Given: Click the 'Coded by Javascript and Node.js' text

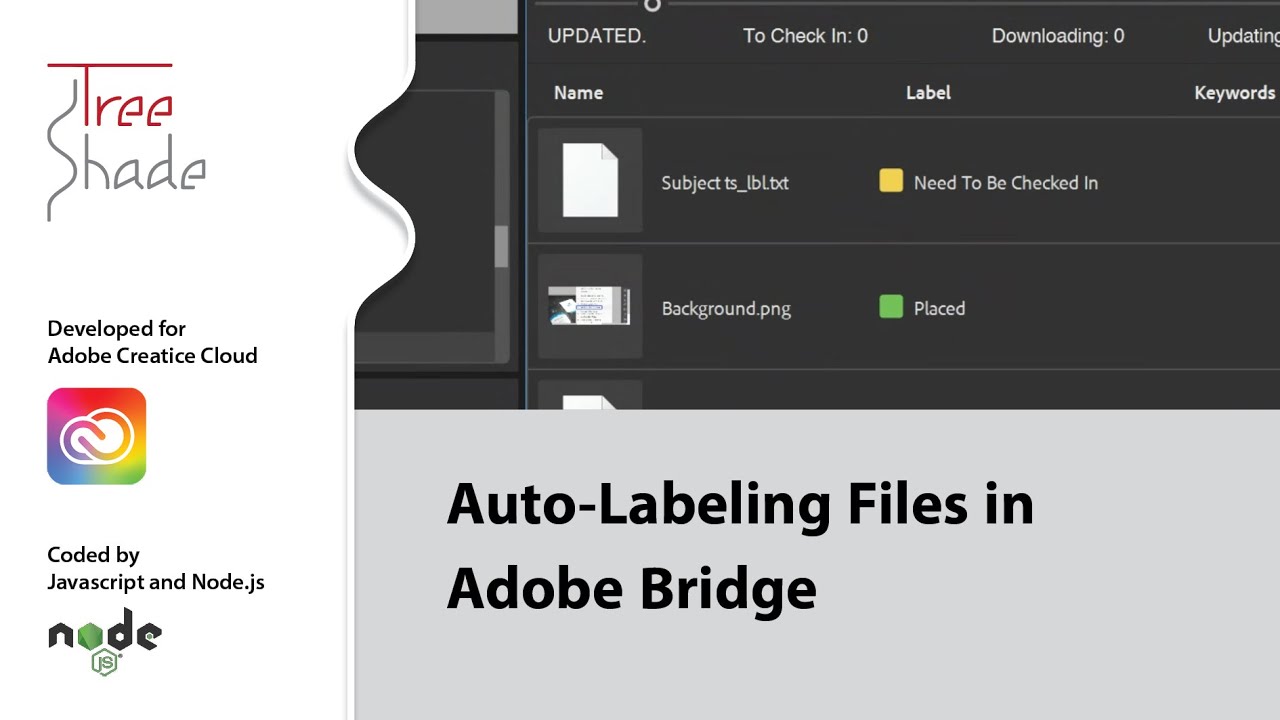Looking at the screenshot, I should [156, 568].
